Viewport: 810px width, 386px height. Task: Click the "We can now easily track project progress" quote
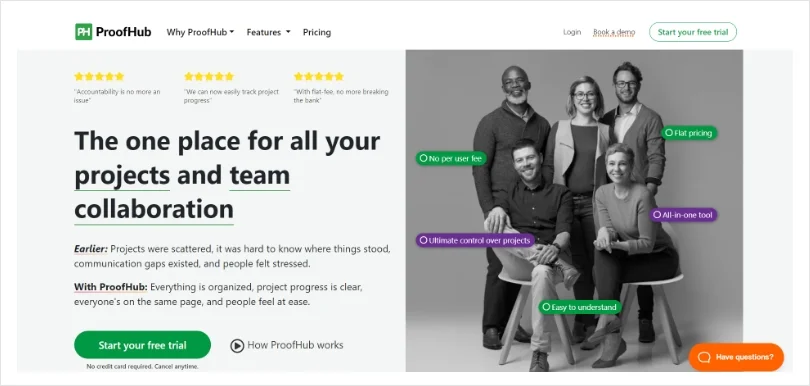[231, 96]
